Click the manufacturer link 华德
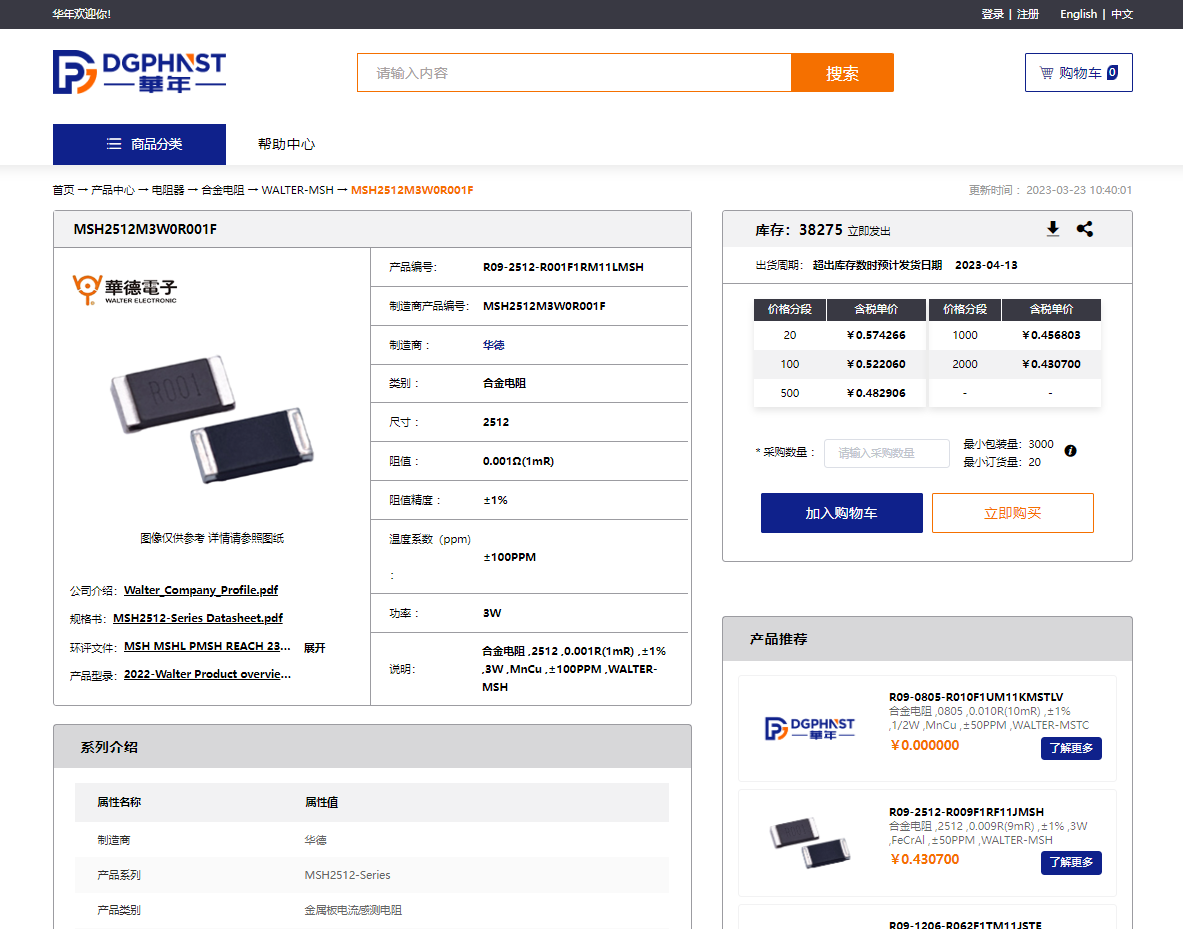The image size is (1183, 929). click(493, 345)
